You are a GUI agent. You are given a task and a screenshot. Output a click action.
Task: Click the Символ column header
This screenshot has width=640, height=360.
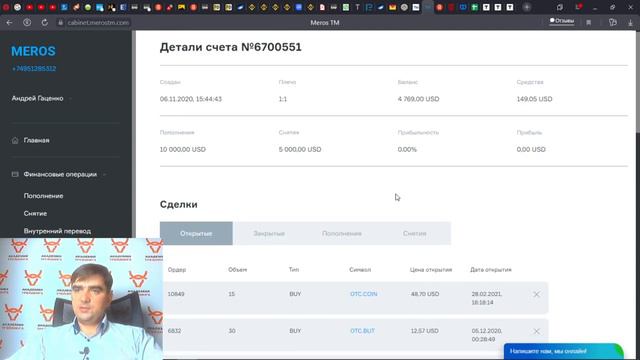click(x=360, y=270)
